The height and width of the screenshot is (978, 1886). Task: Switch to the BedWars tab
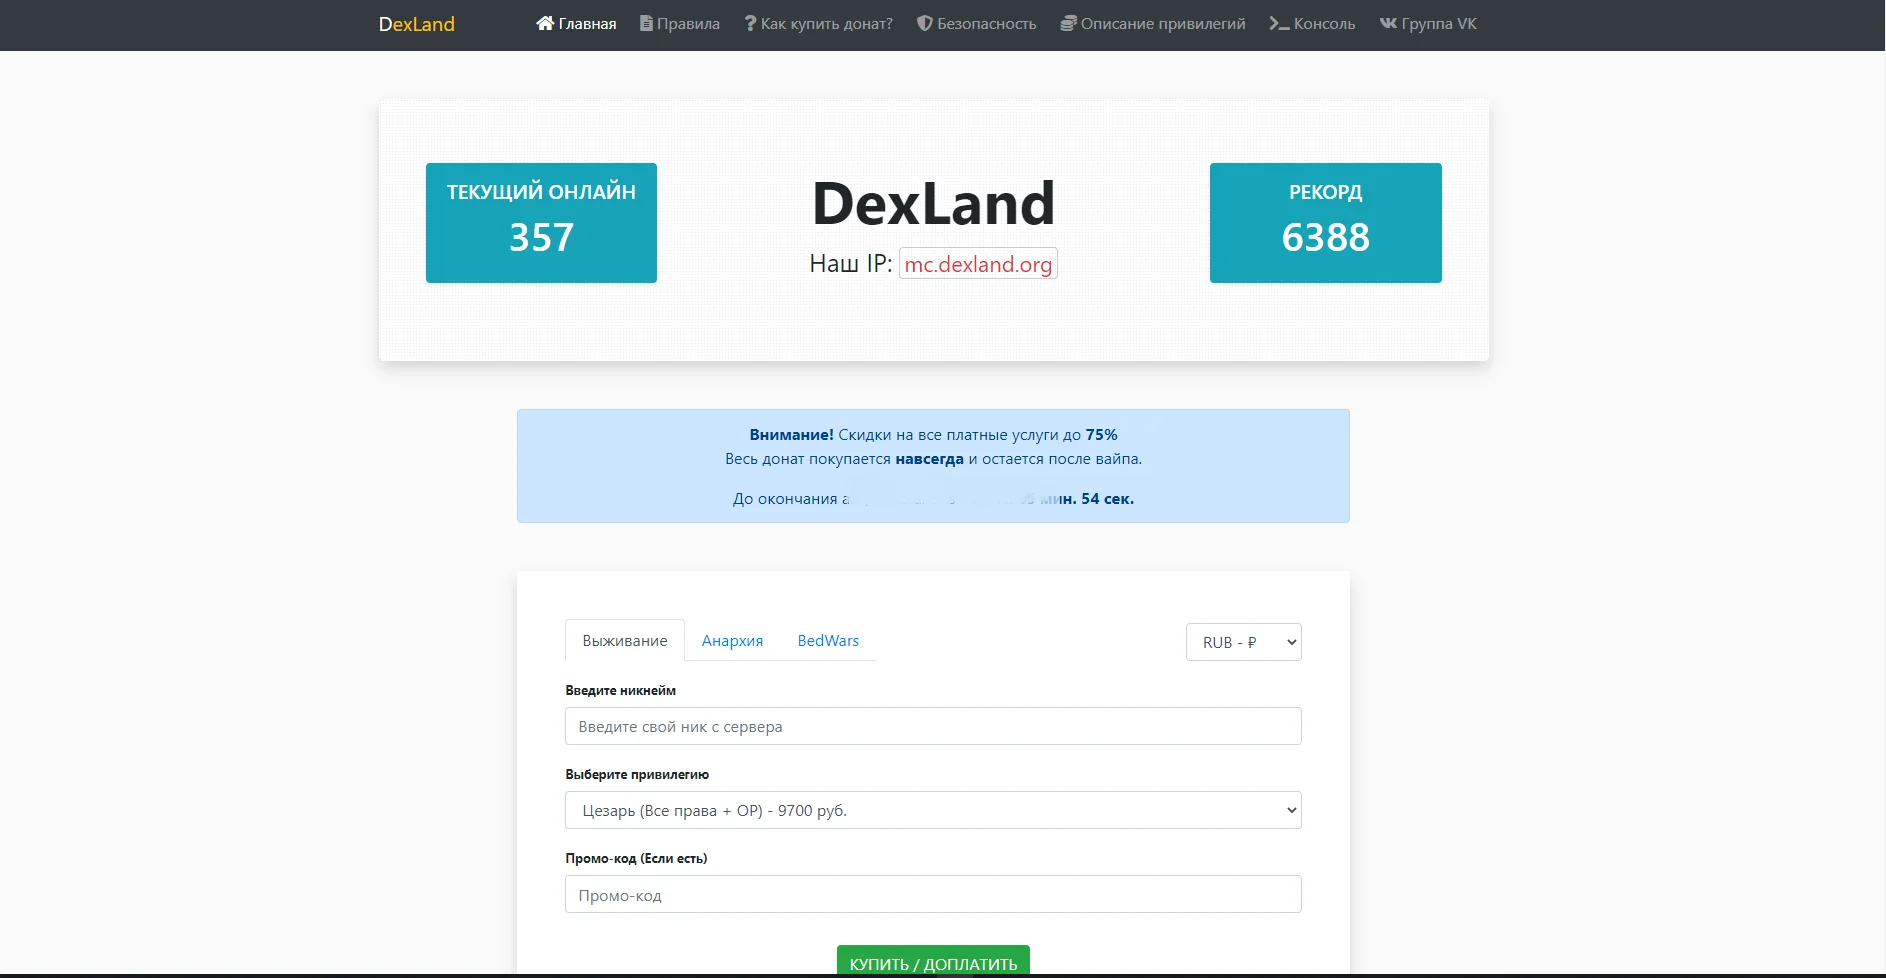[x=828, y=641]
